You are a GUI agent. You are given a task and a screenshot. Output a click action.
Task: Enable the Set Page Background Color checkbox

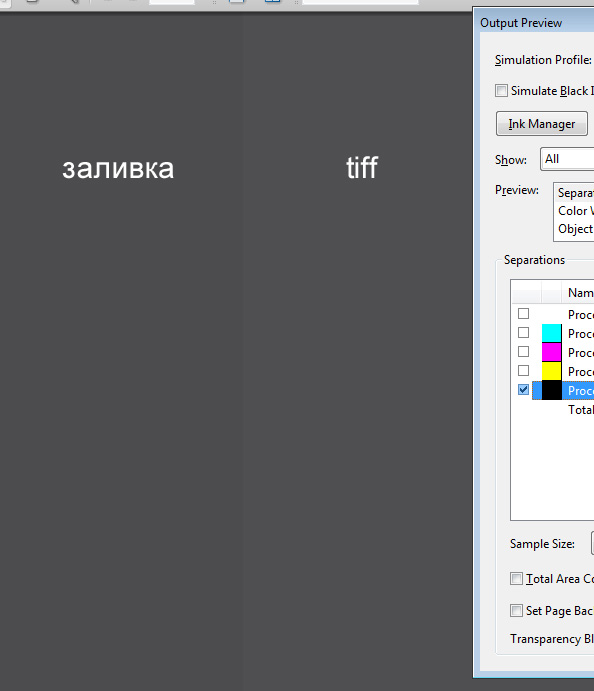(516, 610)
